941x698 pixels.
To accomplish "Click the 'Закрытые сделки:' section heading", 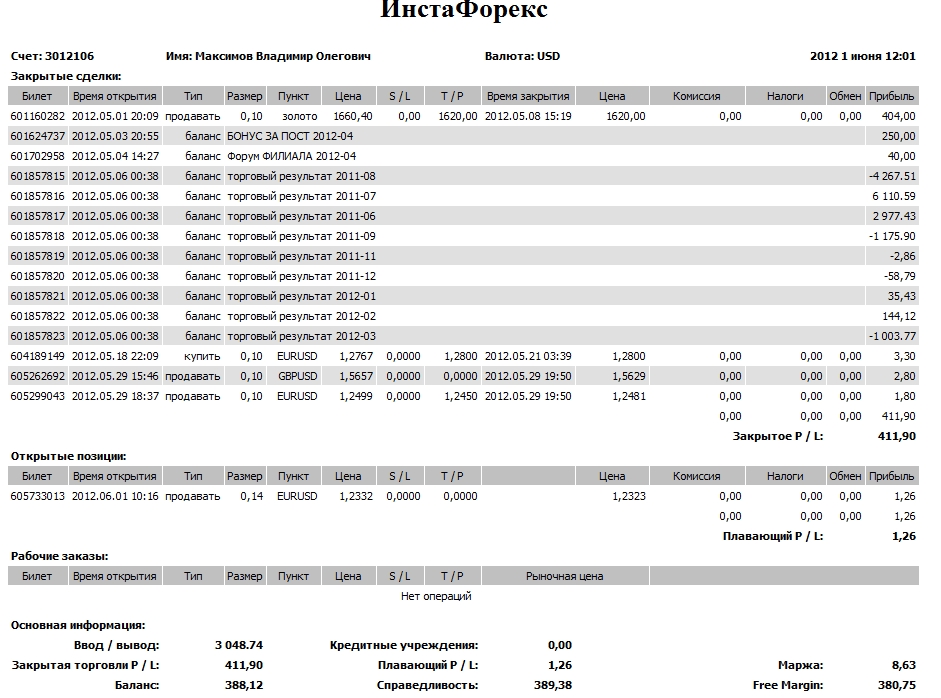I will point(66,76).
